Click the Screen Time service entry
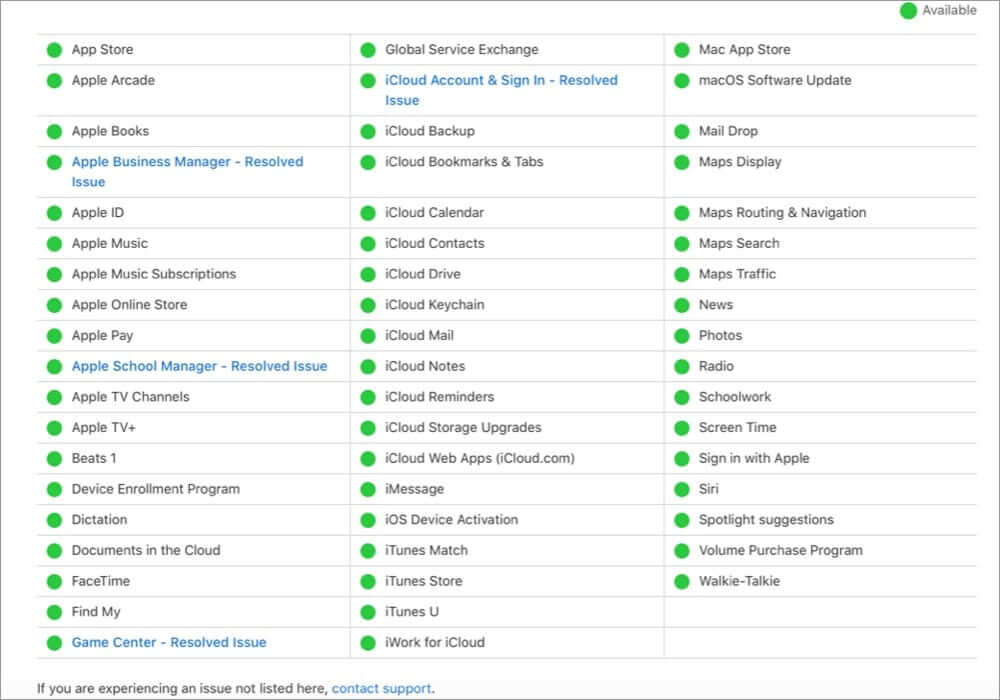The height and width of the screenshot is (700, 1000). 738,427
